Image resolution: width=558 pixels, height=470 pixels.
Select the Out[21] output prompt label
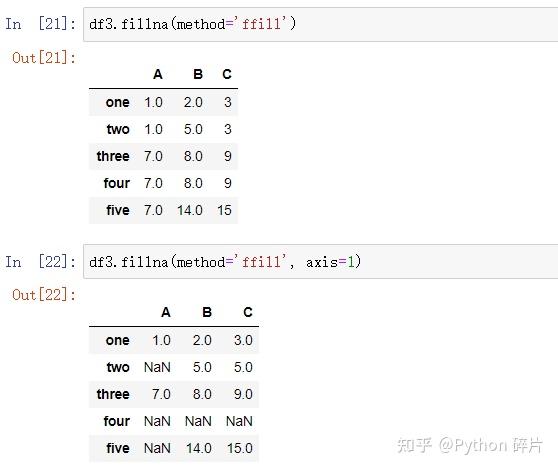(44, 58)
